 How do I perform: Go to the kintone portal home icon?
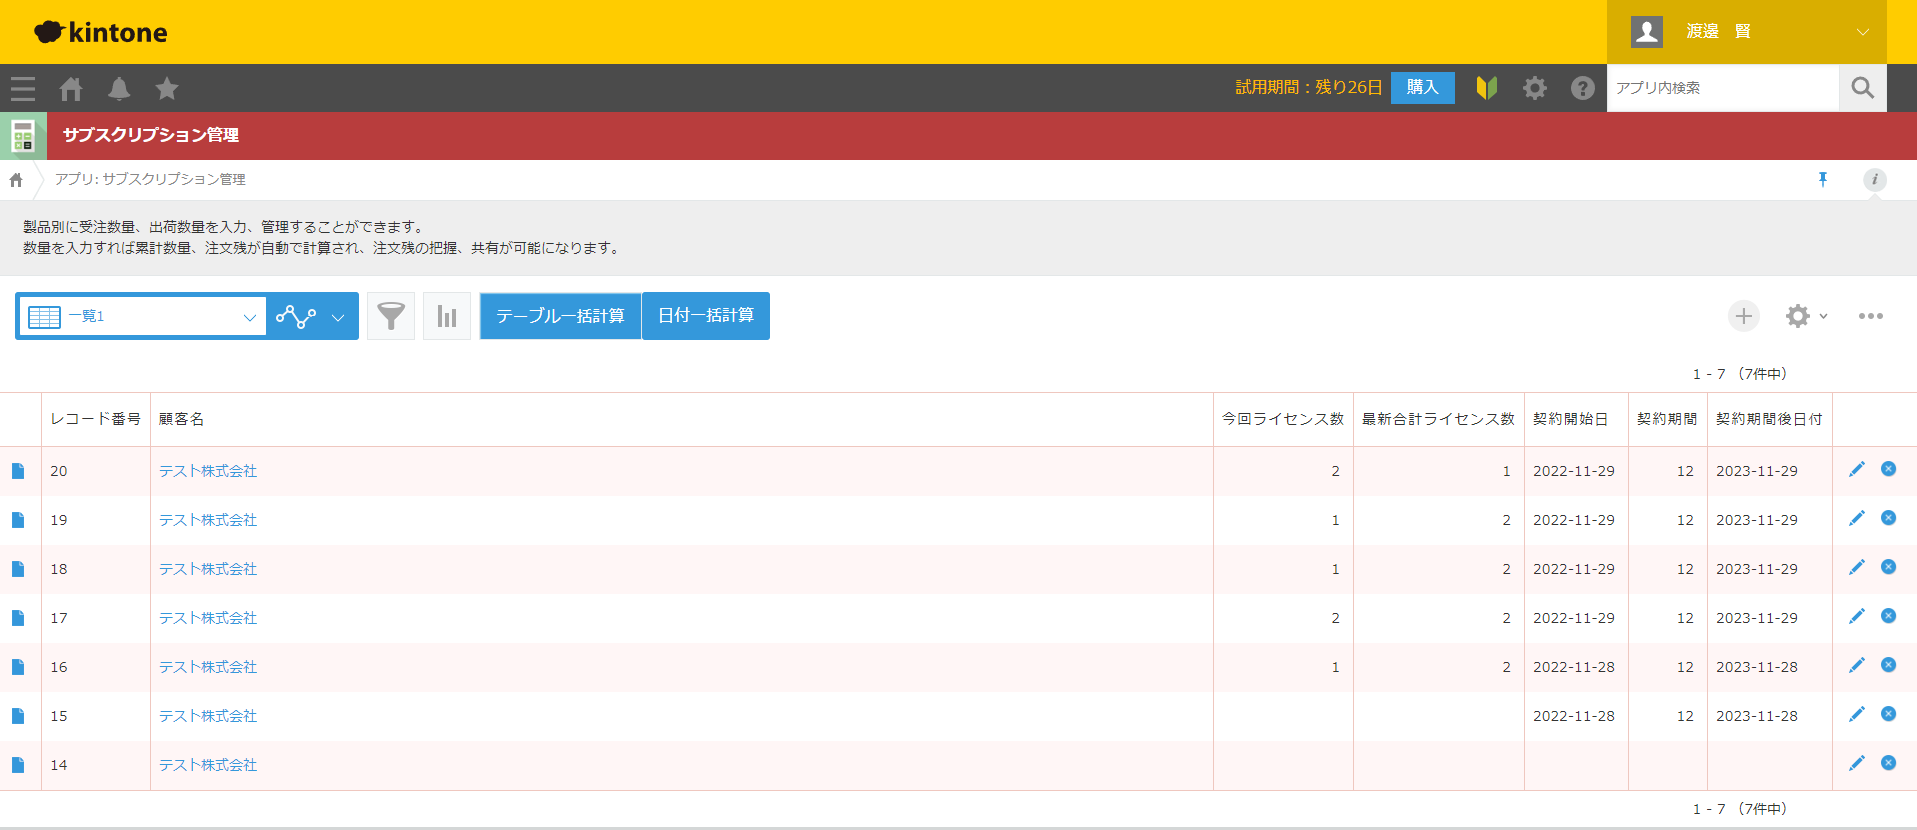[x=71, y=89]
